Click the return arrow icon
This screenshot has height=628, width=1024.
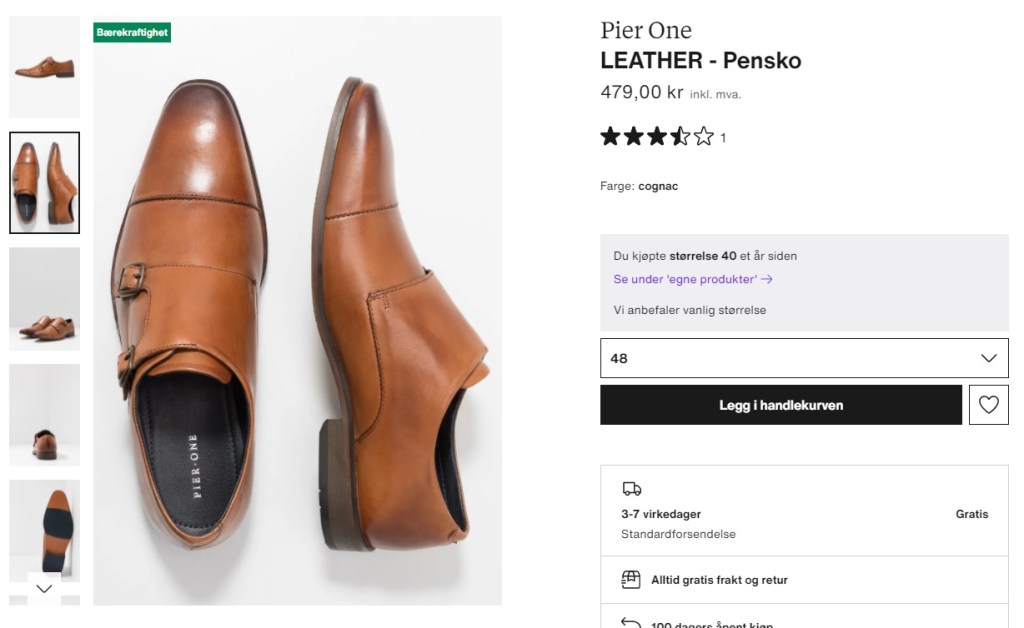tap(631, 623)
